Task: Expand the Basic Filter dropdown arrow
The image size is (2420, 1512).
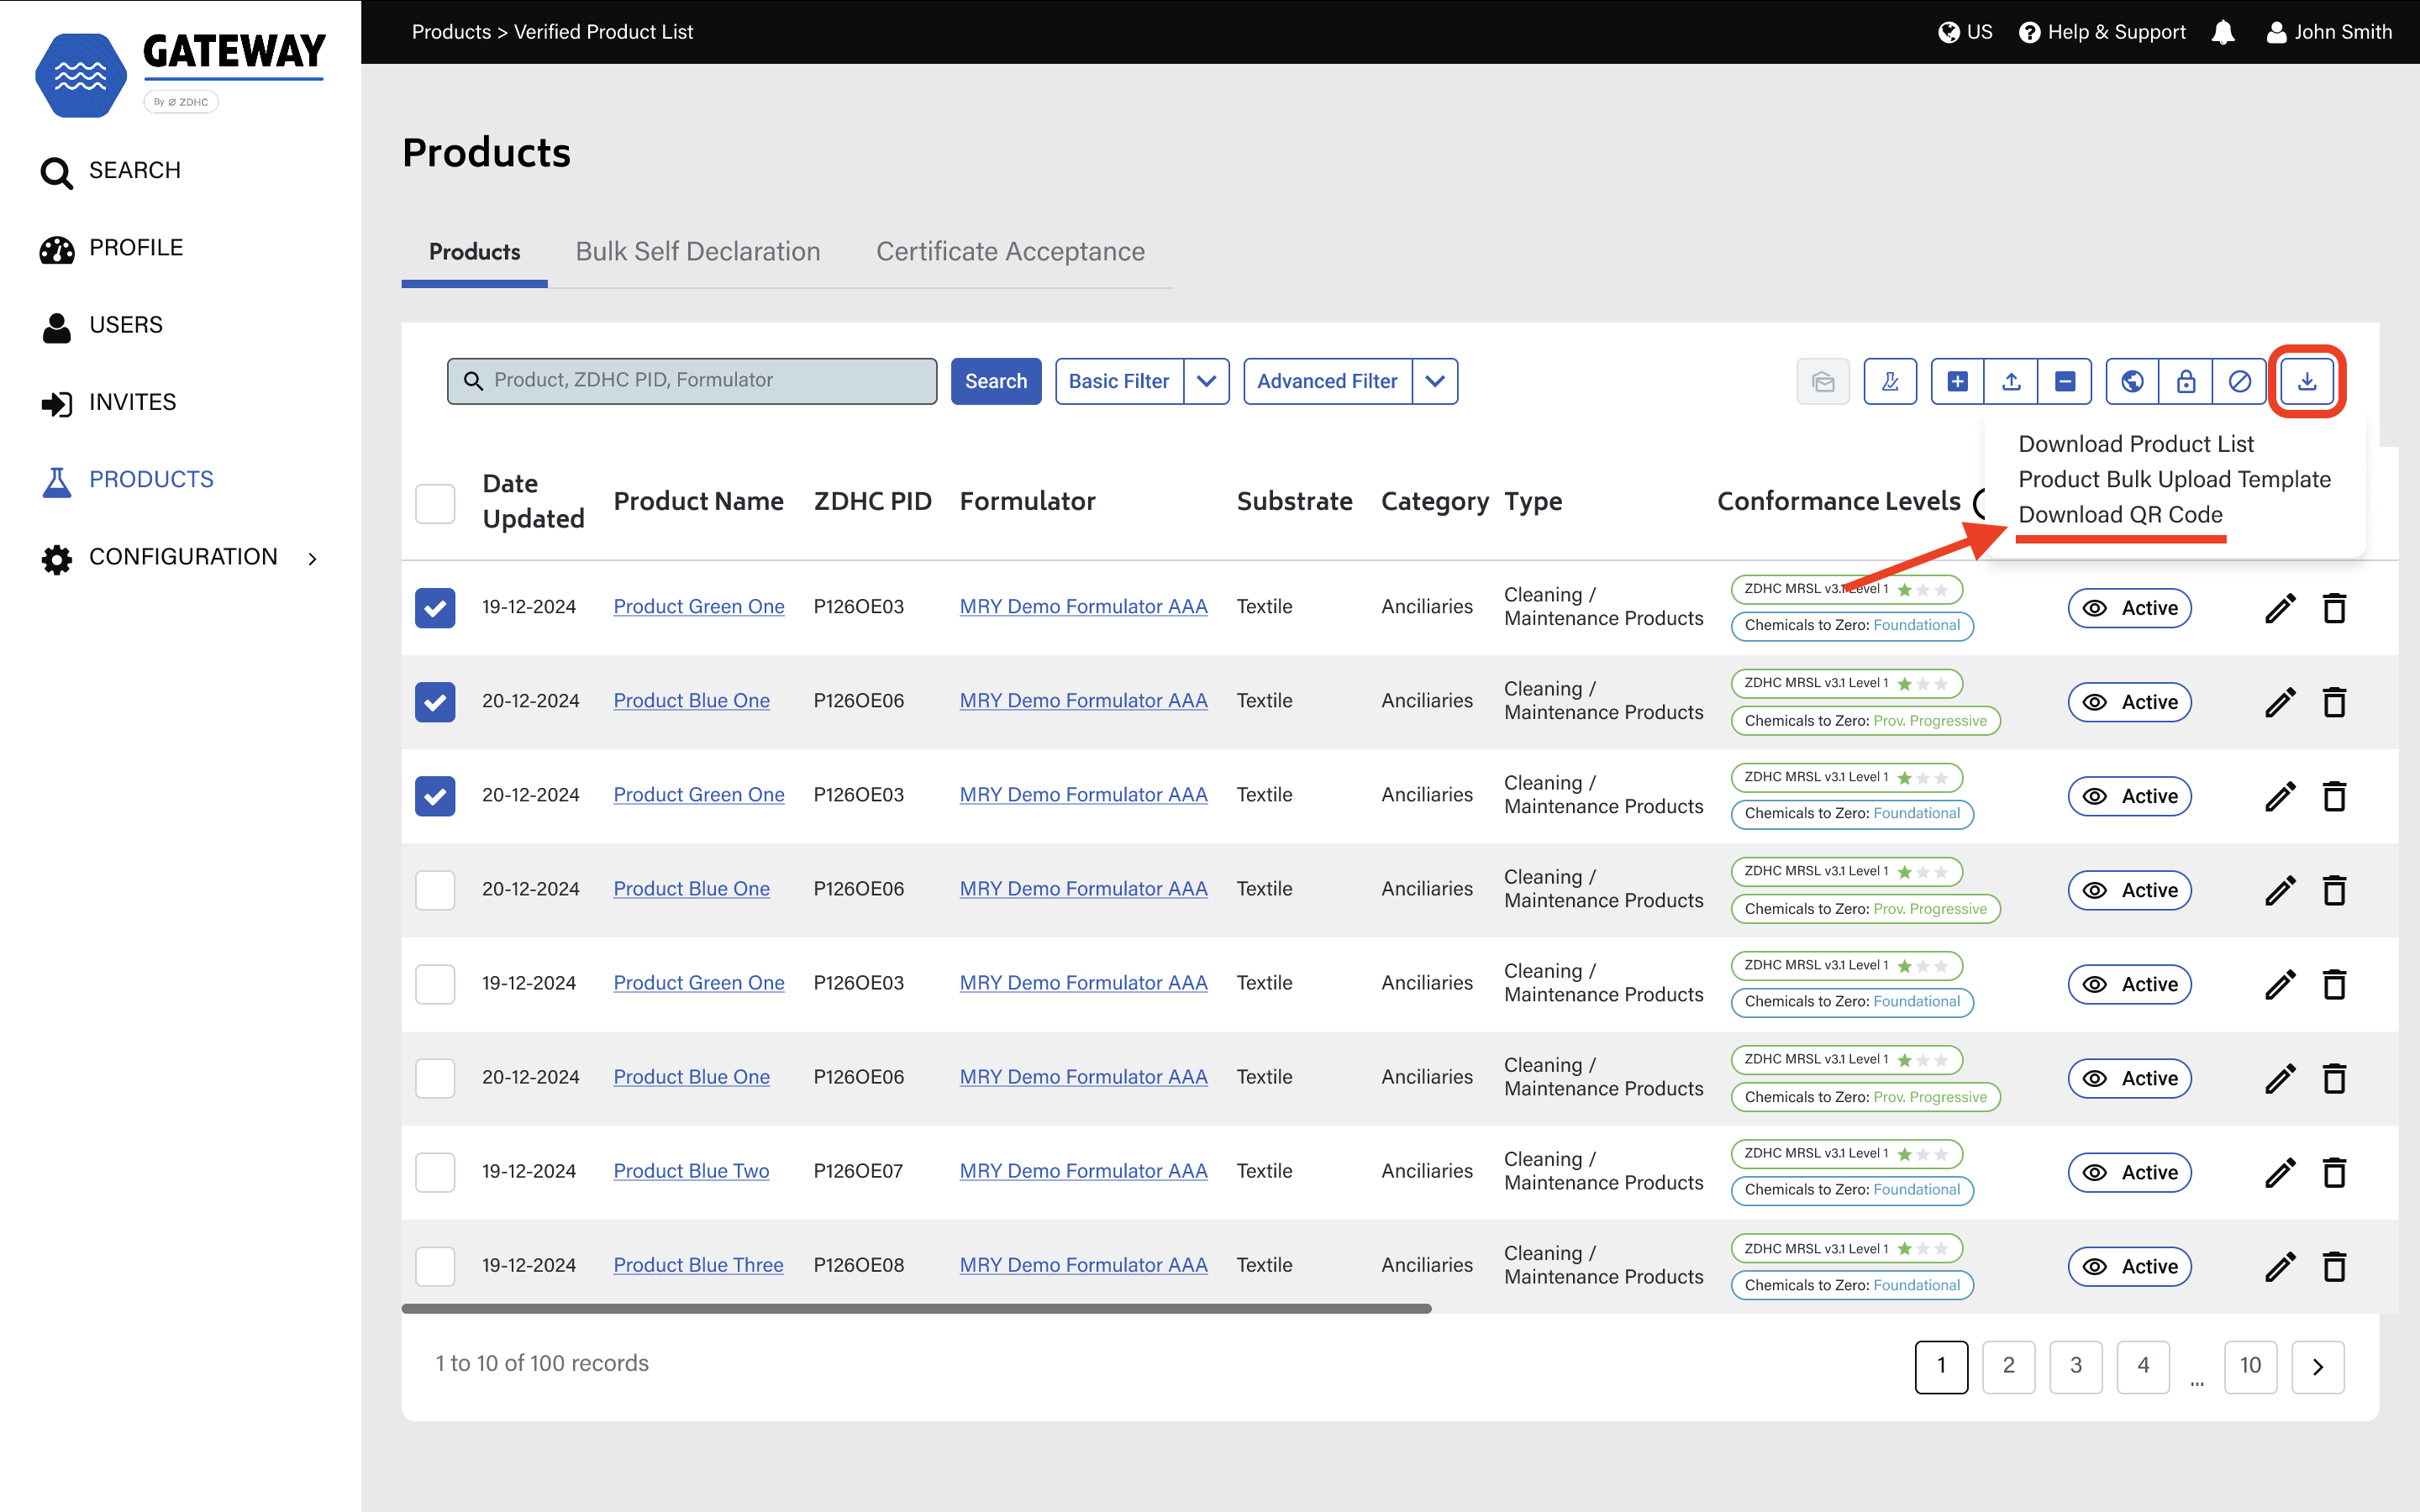Action: click(1206, 381)
